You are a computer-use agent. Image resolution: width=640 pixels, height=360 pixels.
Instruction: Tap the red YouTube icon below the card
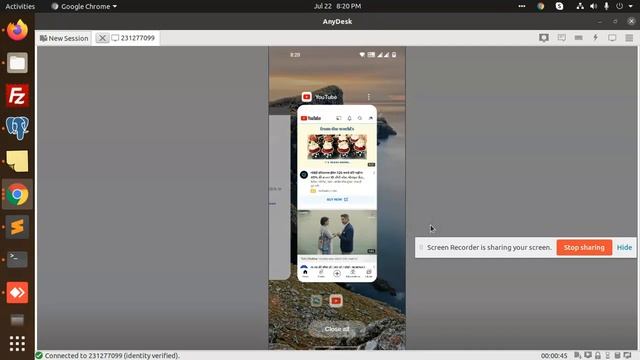(x=336, y=301)
